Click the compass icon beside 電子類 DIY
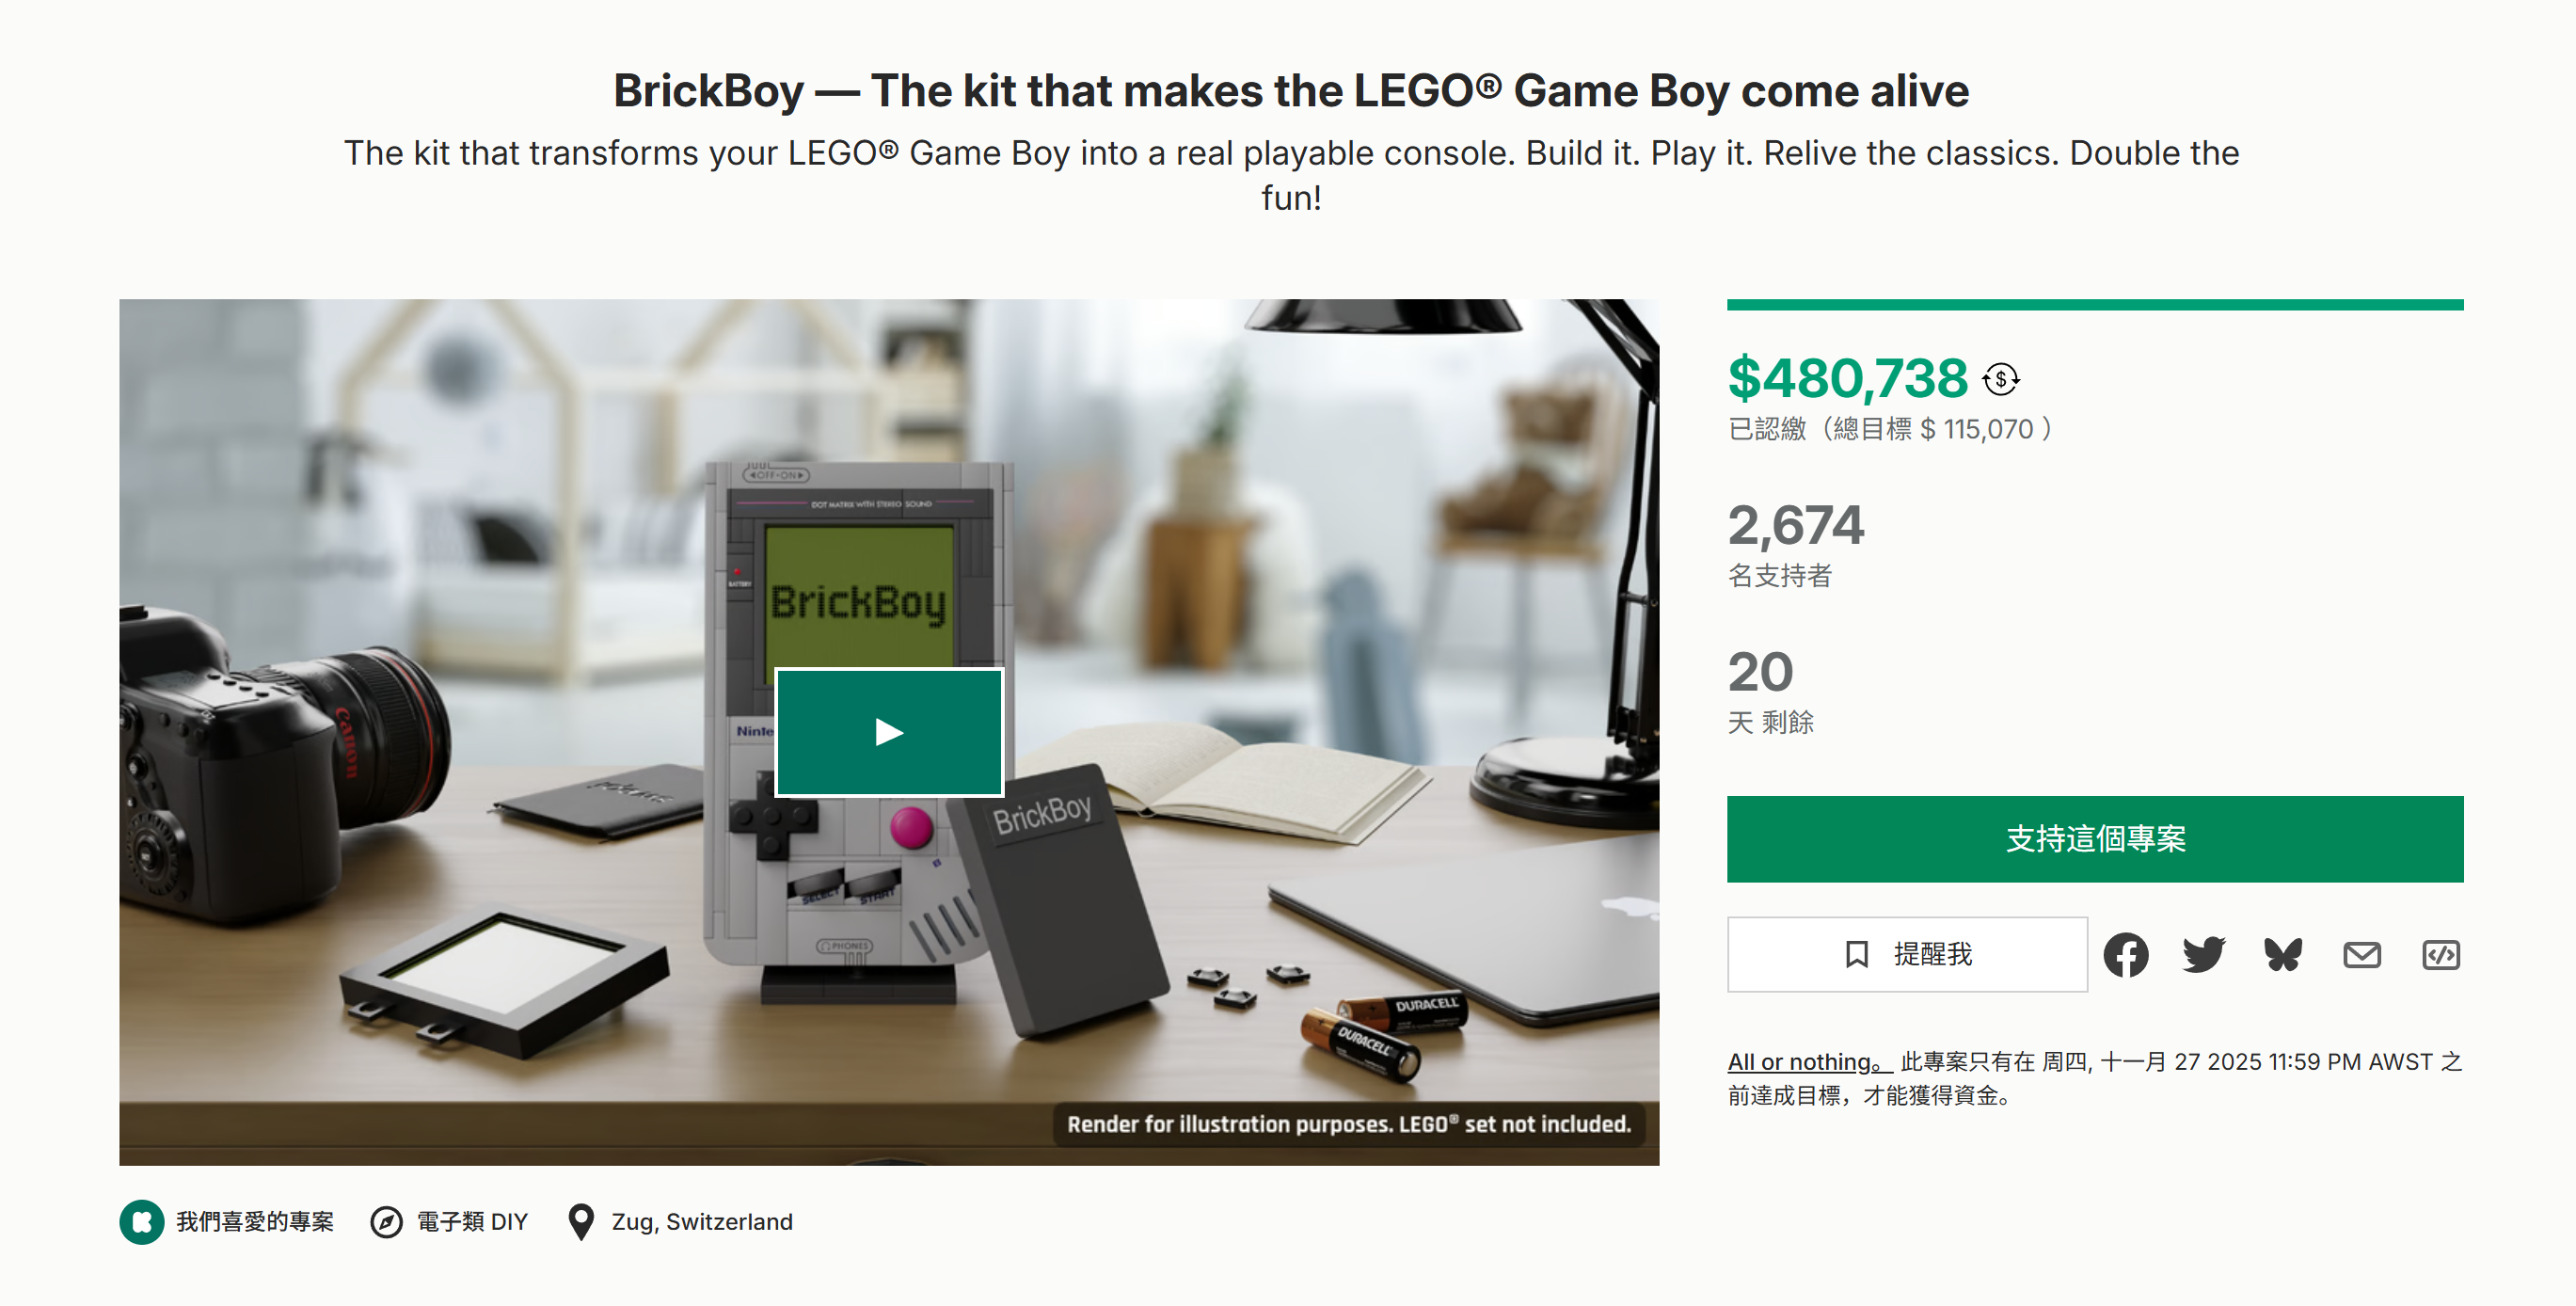The image size is (2576, 1306). pyautogui.click(x=386, y=1222)
